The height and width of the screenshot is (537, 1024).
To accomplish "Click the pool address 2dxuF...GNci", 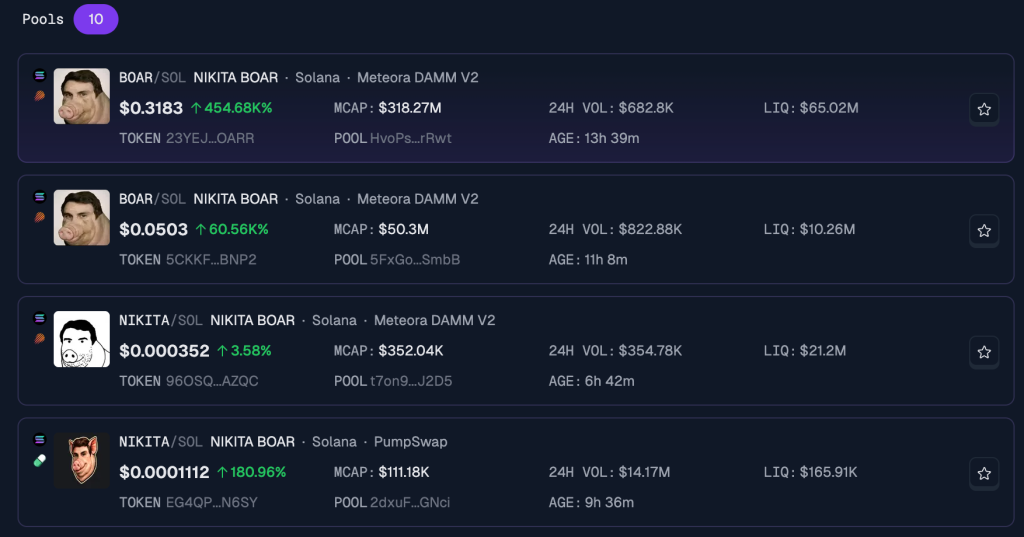I will (410, 502).
